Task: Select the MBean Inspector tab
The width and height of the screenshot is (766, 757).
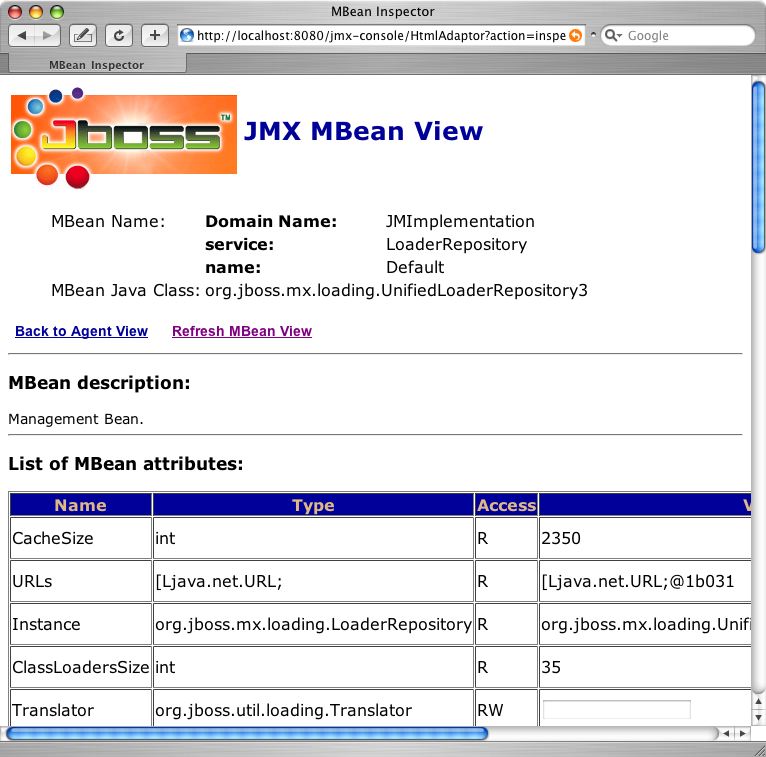Action: [97, 64]
